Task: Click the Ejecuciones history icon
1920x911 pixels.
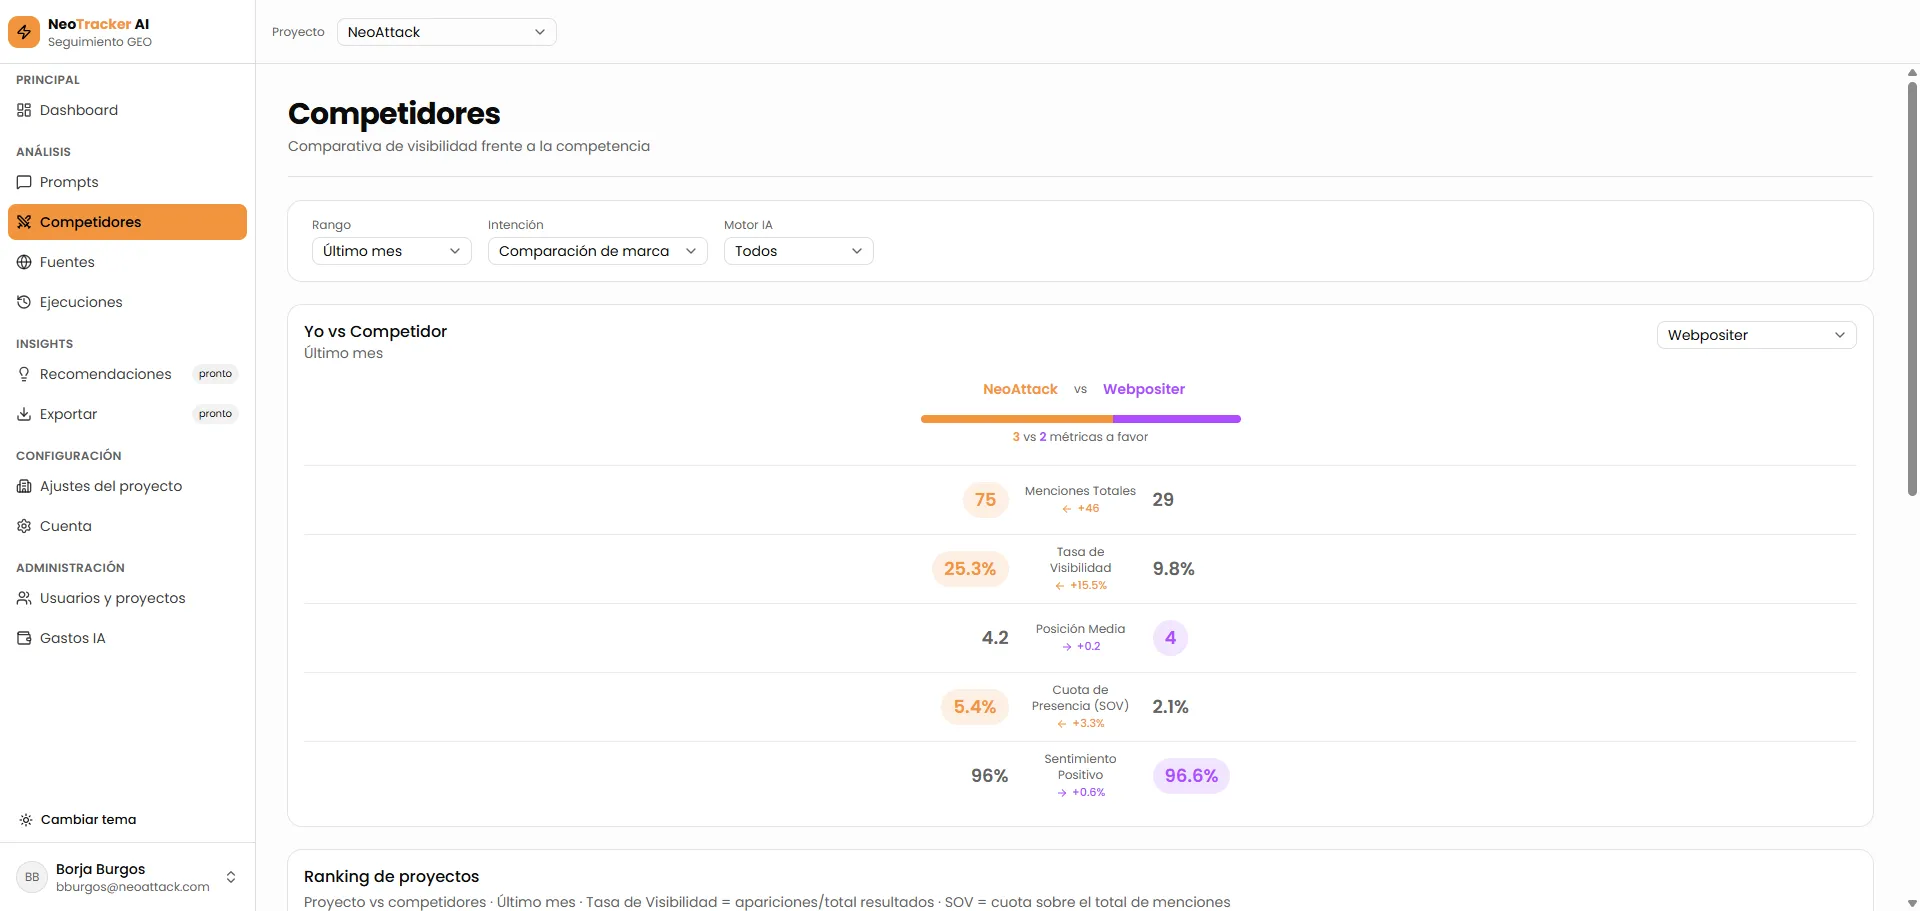Action: point(24,302)
